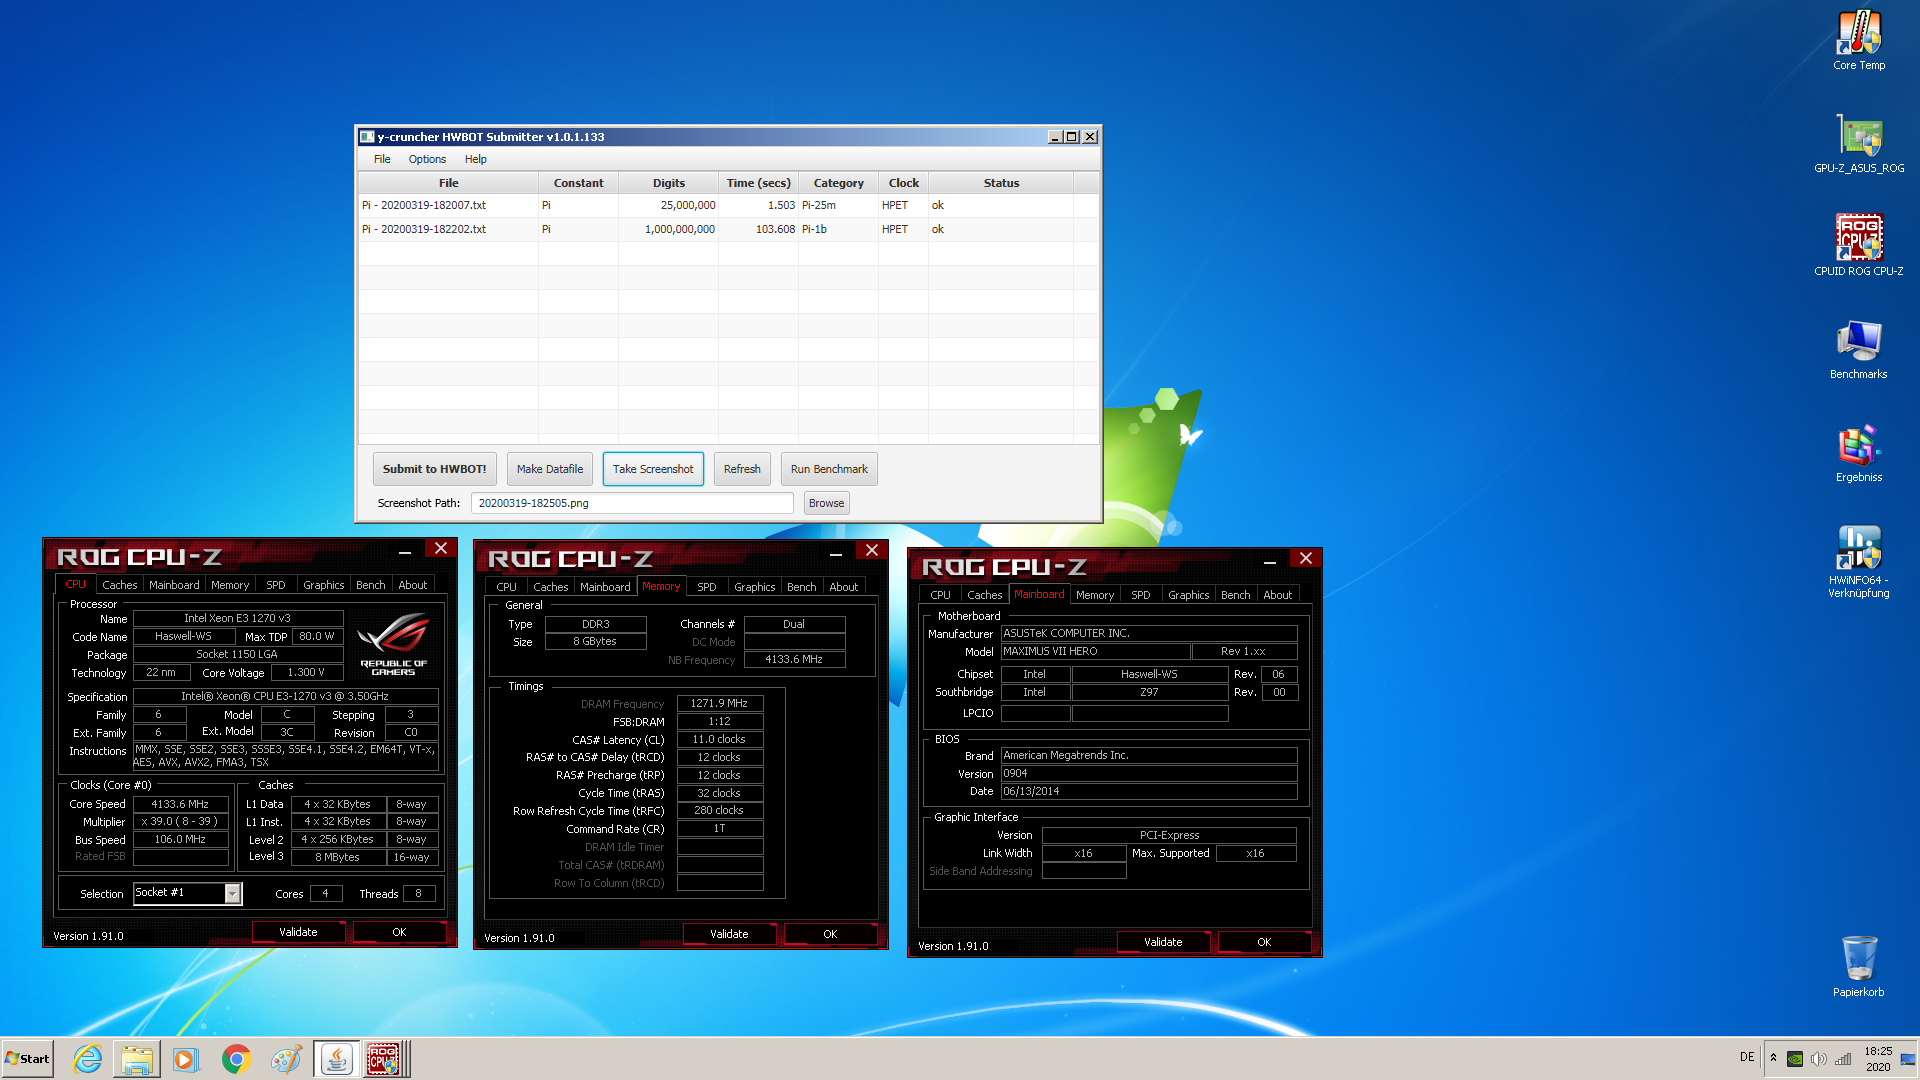
Task: Open the Benchmarks desktop folder
Action: pyautogui.click(x=1859, y=349)
